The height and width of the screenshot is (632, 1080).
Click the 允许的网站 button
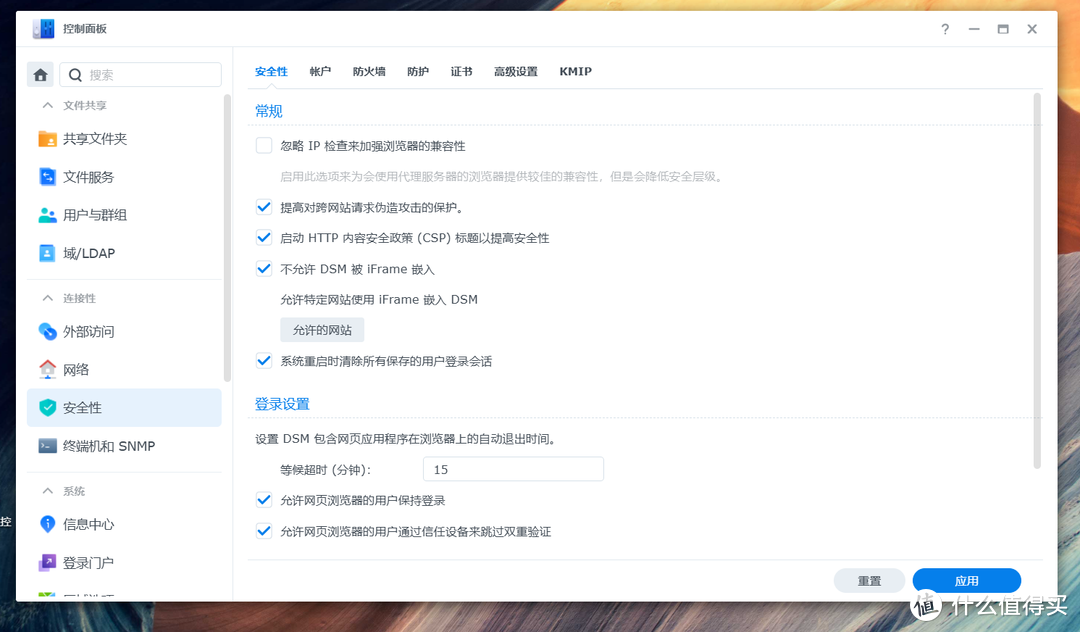tap(321, 329)
